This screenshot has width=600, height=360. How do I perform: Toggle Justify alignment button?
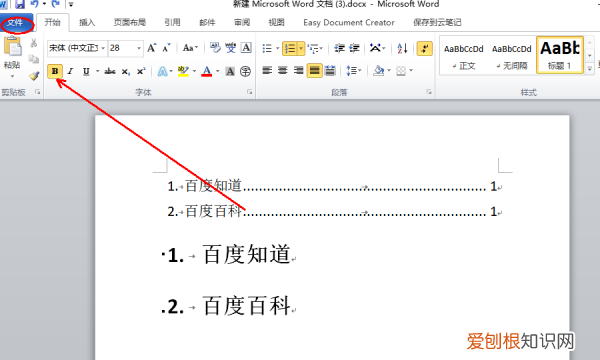point(314,70)
